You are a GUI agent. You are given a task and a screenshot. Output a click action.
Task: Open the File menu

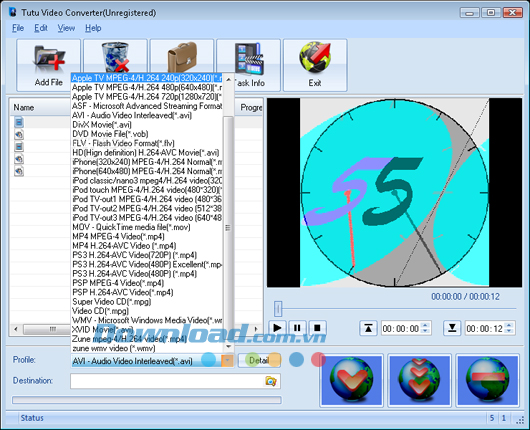point(18,28)
